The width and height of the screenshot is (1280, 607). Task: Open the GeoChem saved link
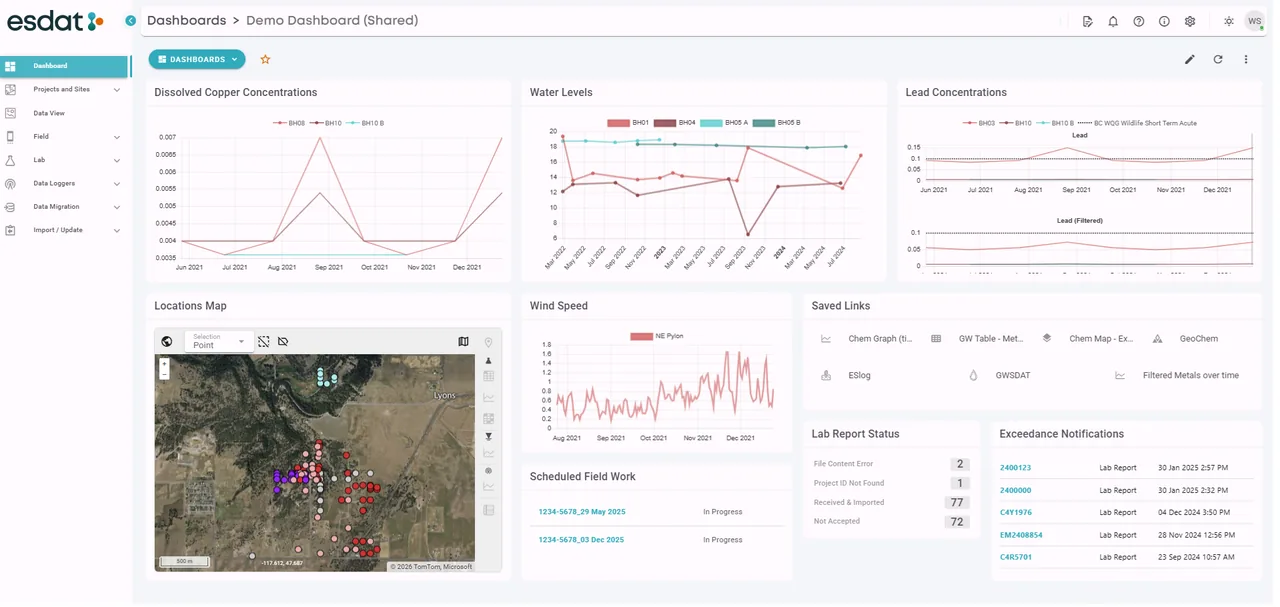coord(1199,339)
